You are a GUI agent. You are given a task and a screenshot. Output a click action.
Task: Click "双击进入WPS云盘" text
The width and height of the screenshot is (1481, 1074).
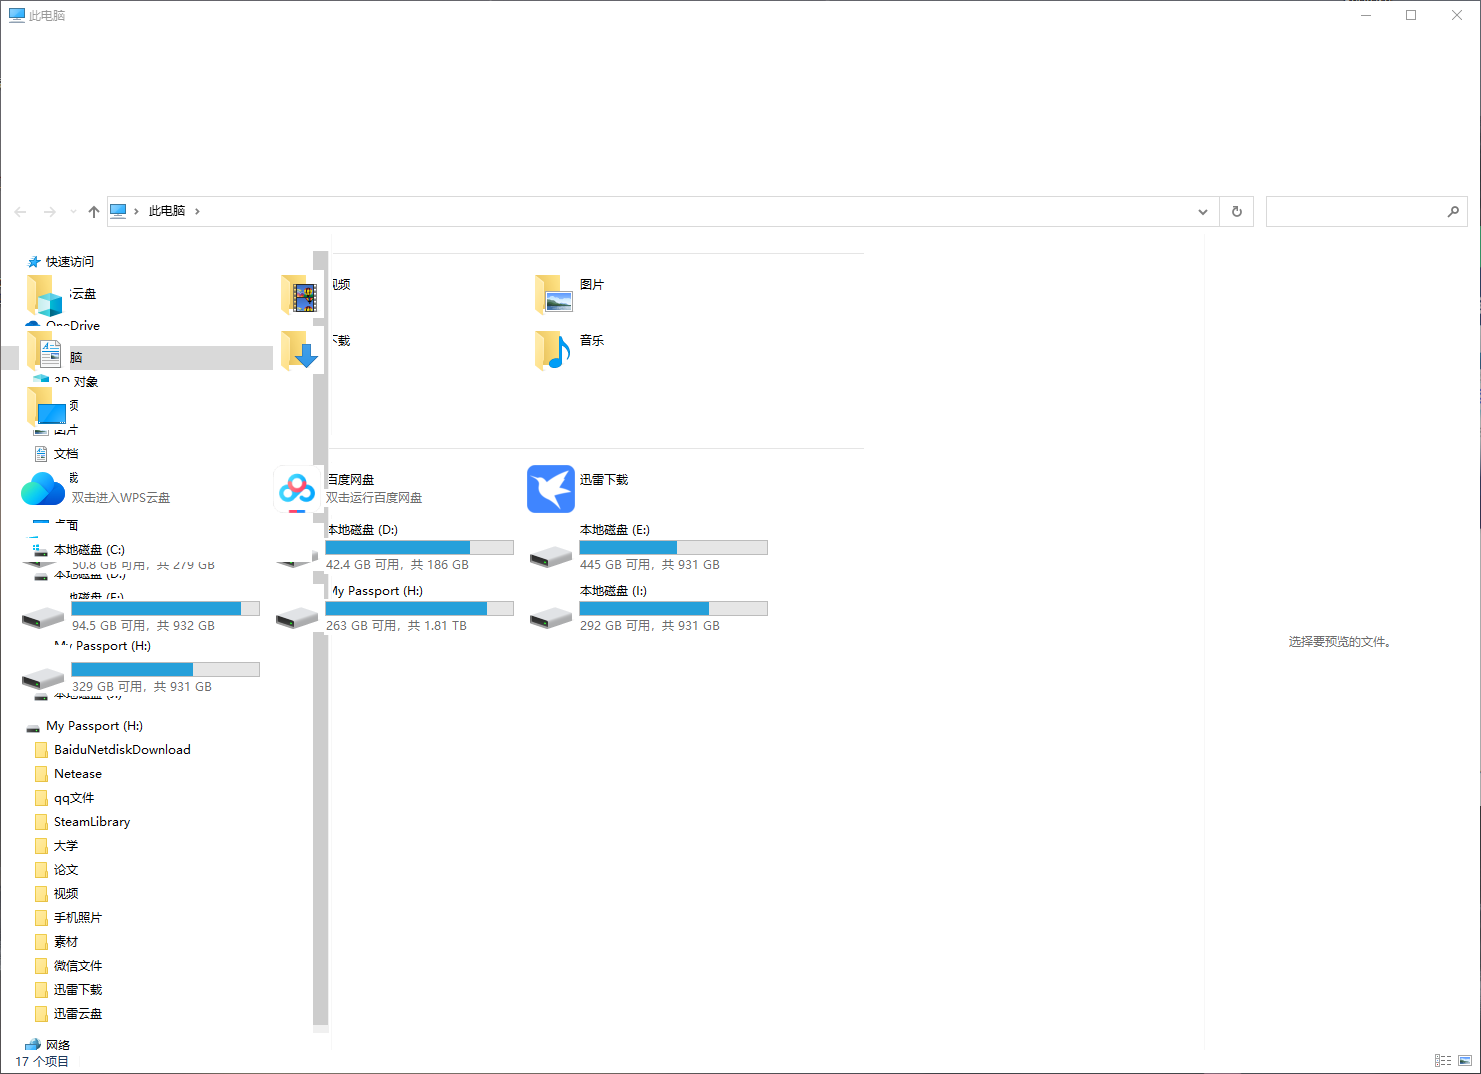(x=121, y=498)
